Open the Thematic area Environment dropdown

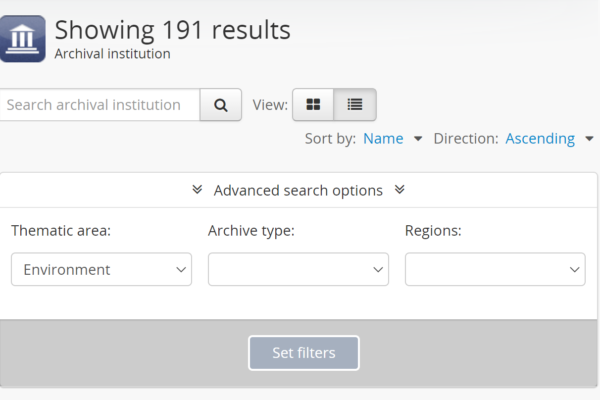101,269
